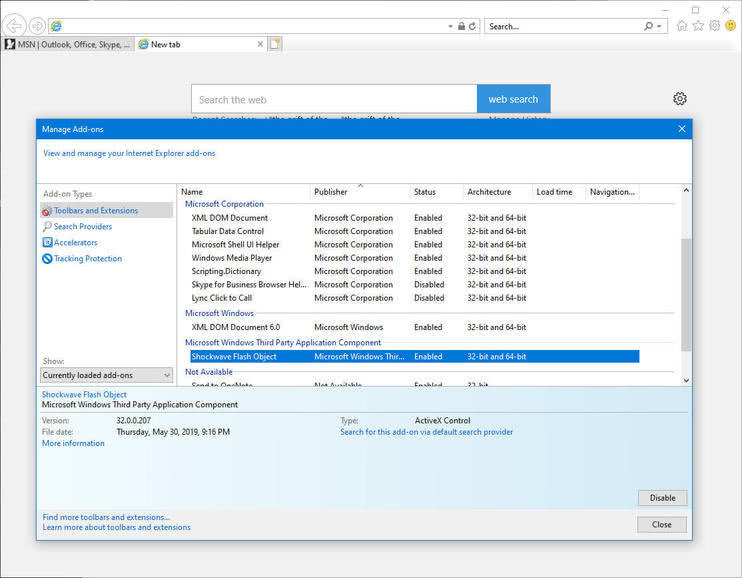Screen dimensions: 742x578
Task: Open Tracking Protection add-on type
Action: click(88, 259)
